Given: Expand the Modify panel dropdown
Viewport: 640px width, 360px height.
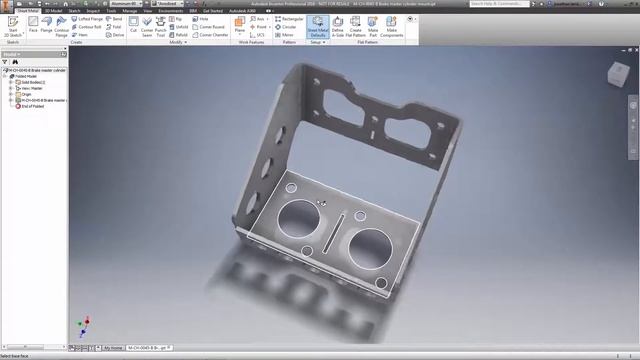Looking at the screenshot, I should pyautogui.click(x=178, y=42).
